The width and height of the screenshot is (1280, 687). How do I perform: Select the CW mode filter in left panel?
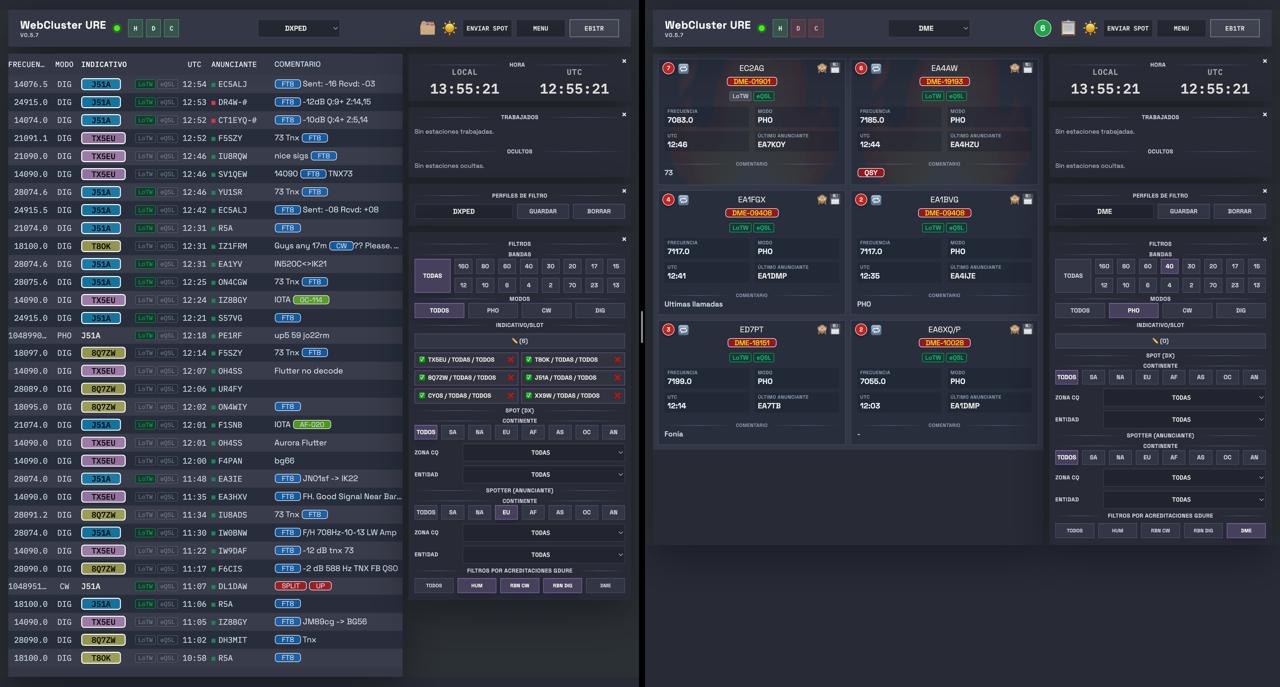(x=546, y=310)
